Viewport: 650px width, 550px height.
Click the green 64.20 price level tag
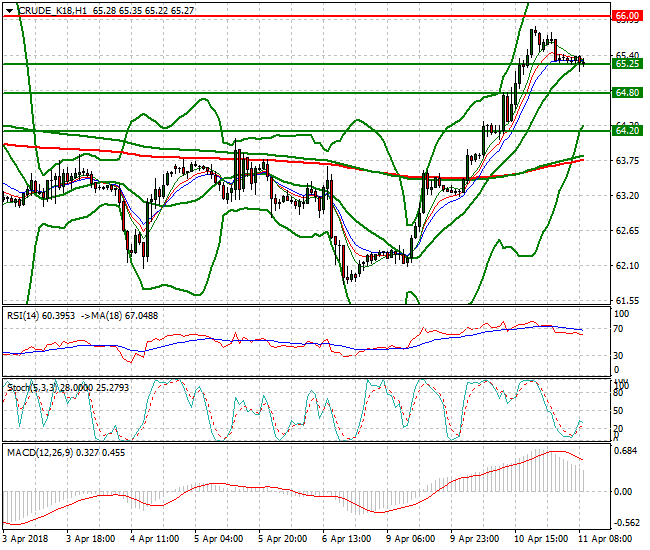627,130
